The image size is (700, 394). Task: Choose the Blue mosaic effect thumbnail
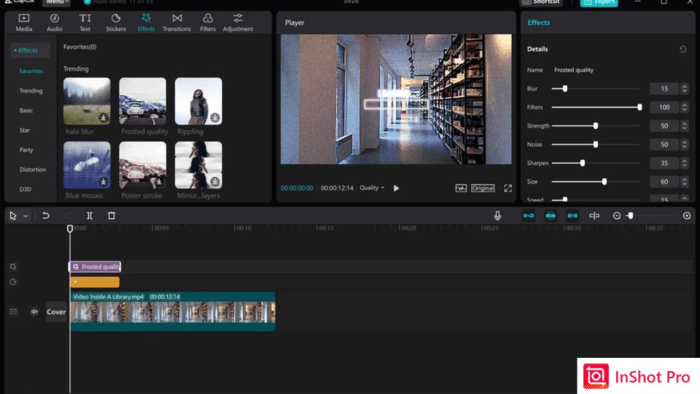click(x=87, y=165)
